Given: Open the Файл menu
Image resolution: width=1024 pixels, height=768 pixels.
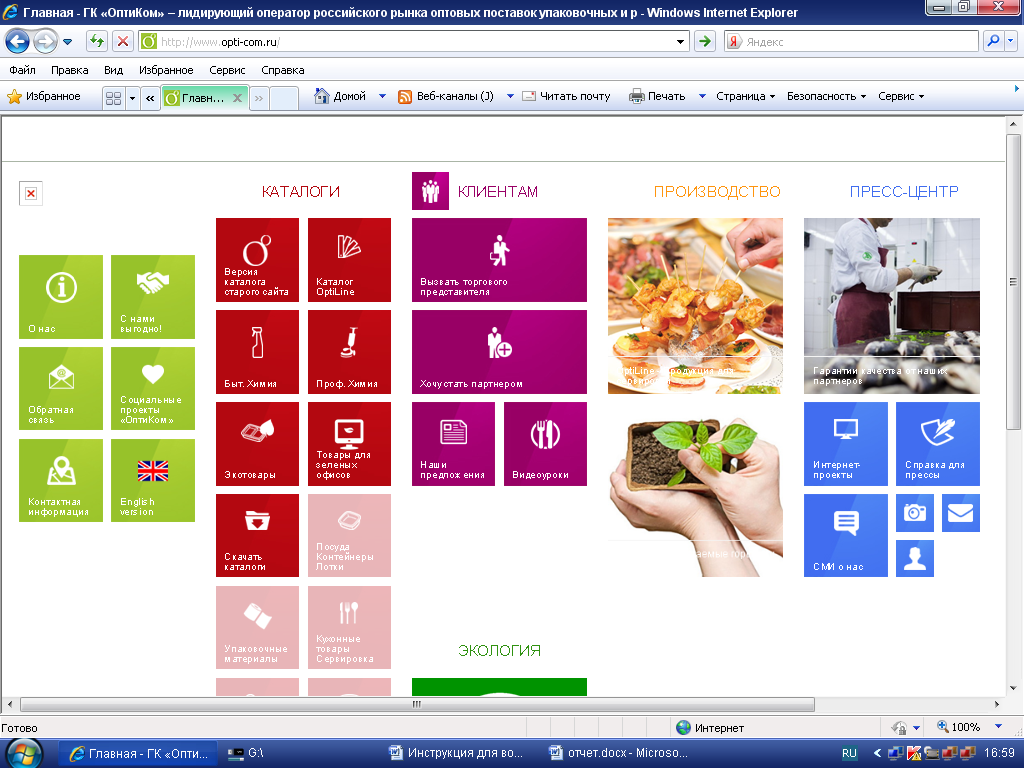Looking at the screenshot, I should [22, 70].
